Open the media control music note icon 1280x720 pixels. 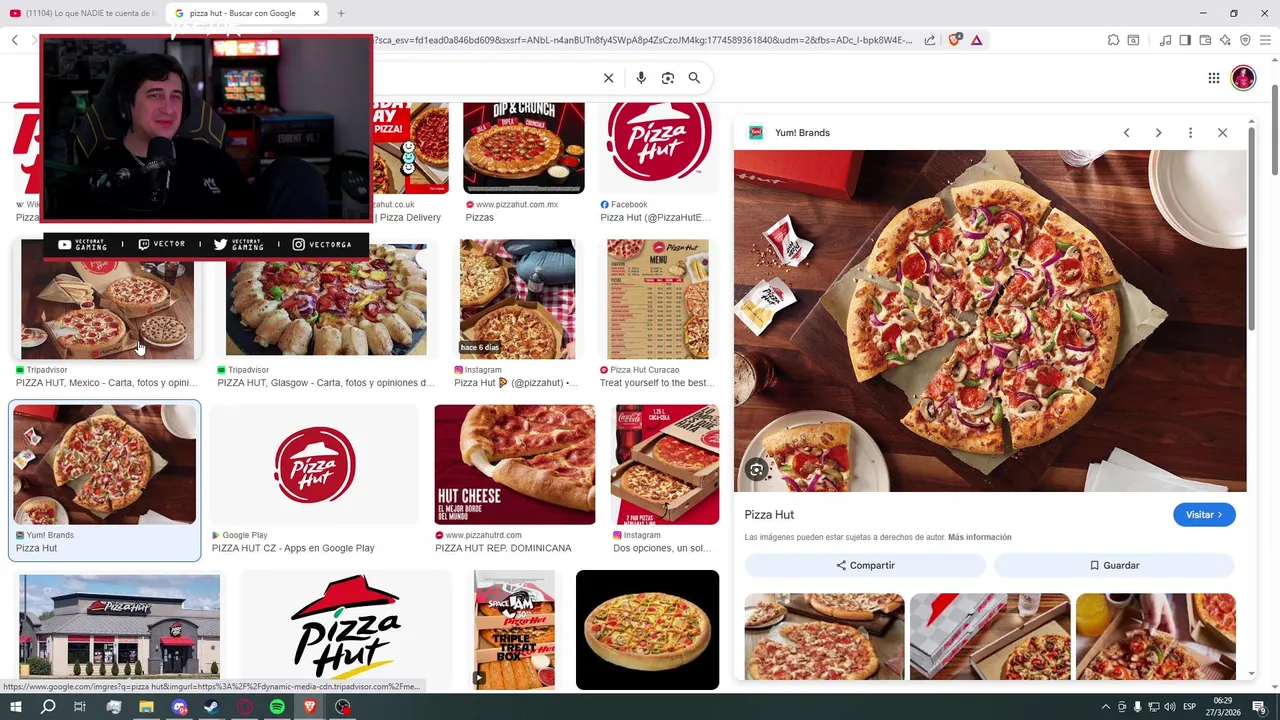1165,40
